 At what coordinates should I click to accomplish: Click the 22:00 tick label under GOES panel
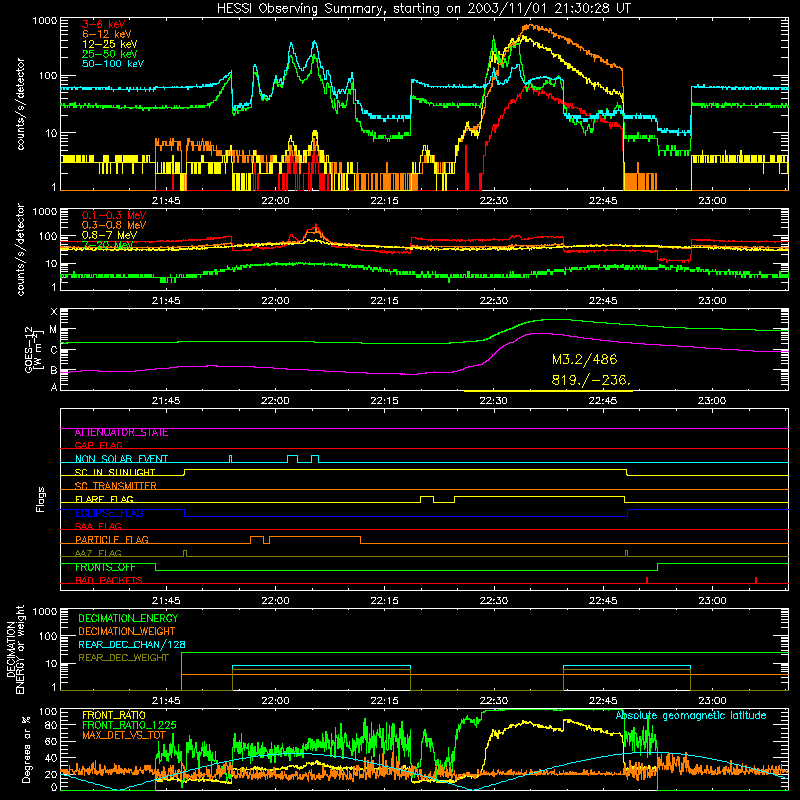[x=275, y=401]
